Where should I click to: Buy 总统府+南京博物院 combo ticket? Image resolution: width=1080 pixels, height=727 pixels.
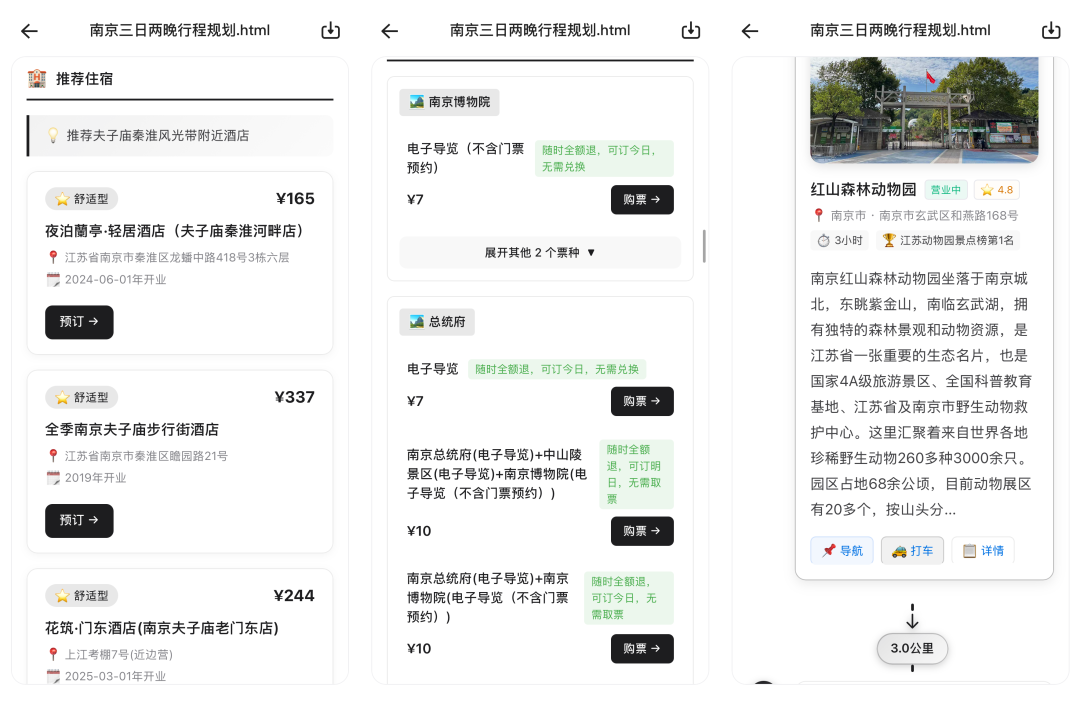[x=642, y=649]
